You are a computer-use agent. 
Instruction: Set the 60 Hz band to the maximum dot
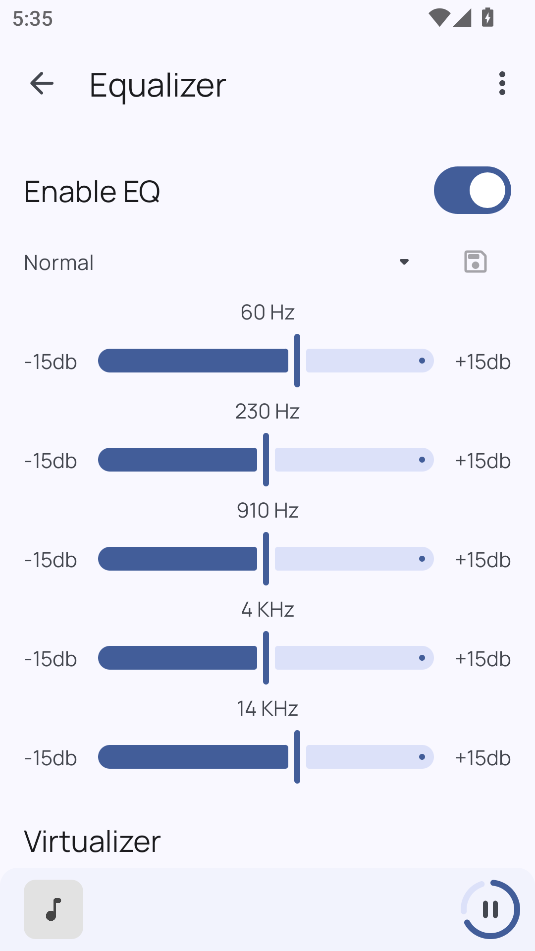pos(422,361)
